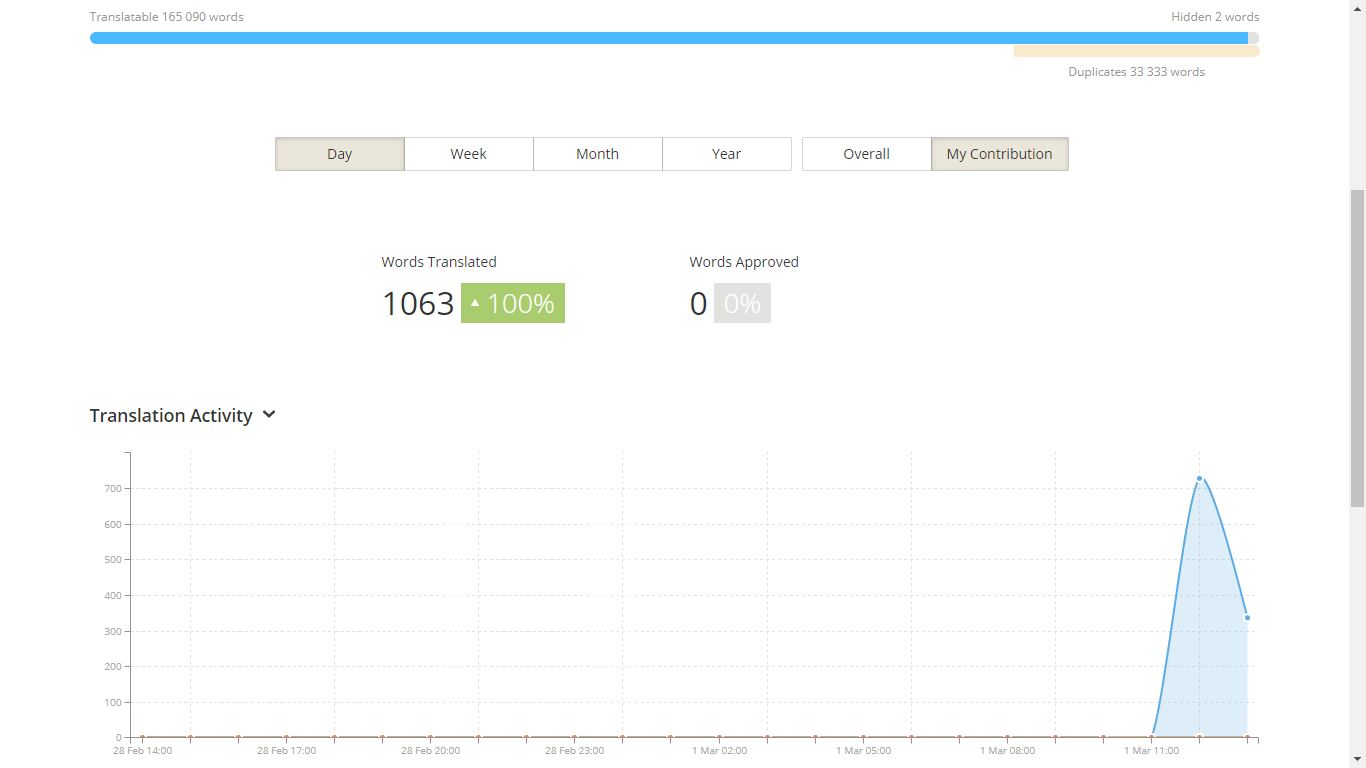1366x768 pixels.
Task: Click the 1 Mar 11:00 axis label
Action: (1151, 750)
